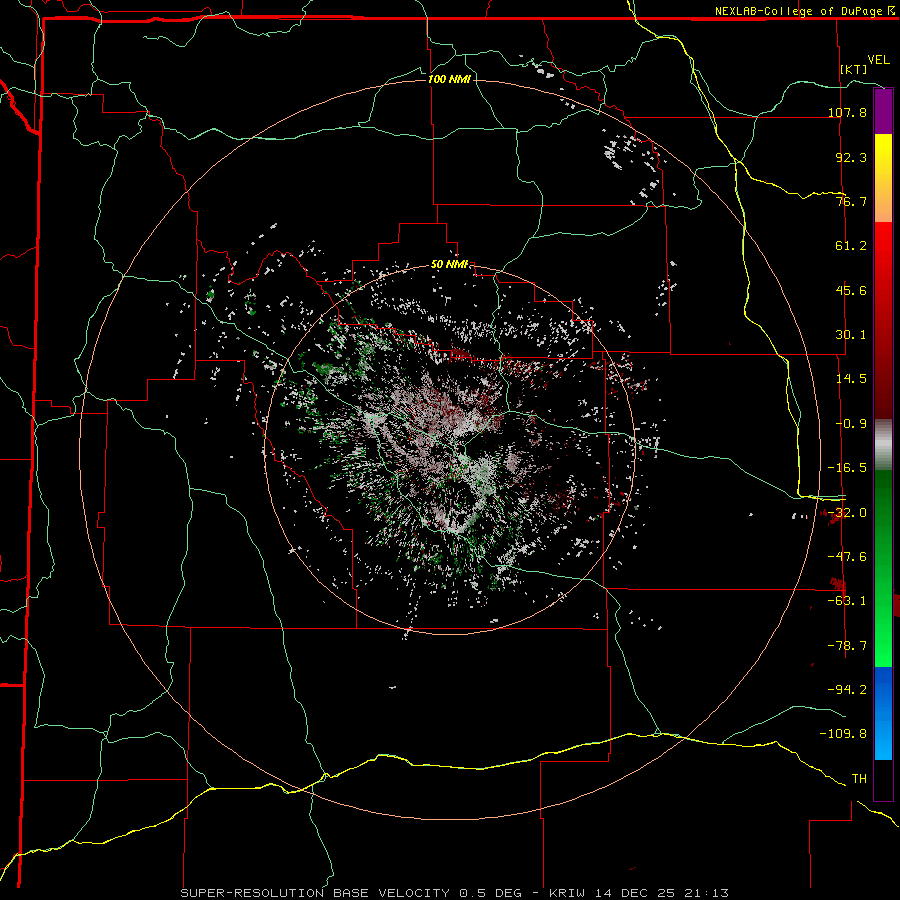
Task: Click the purple segment of velocity color bar
Action: pyautogui.click(x=883, y=111)
